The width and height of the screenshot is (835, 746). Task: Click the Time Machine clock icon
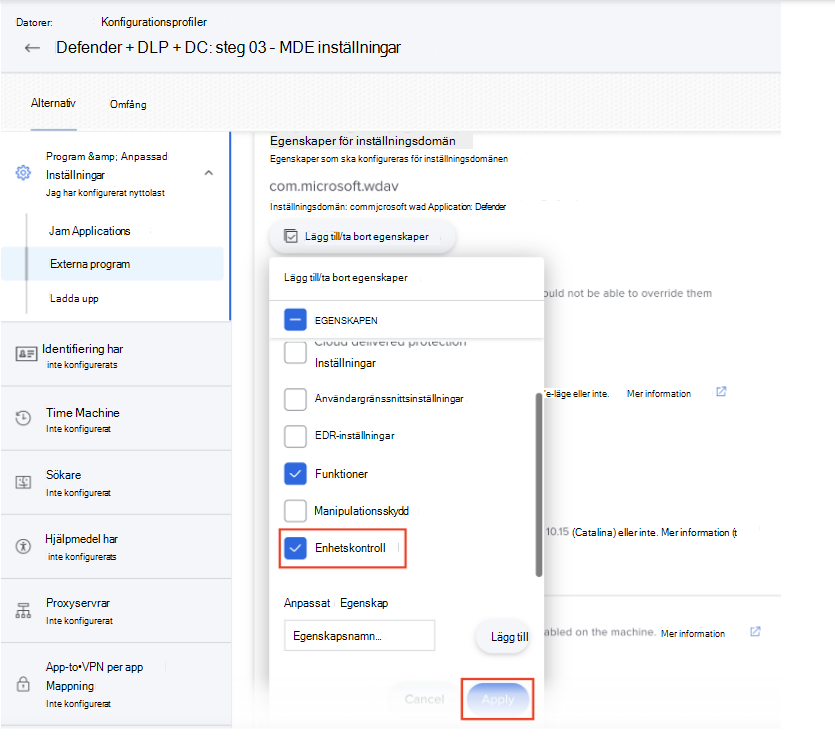click(23, 418)
